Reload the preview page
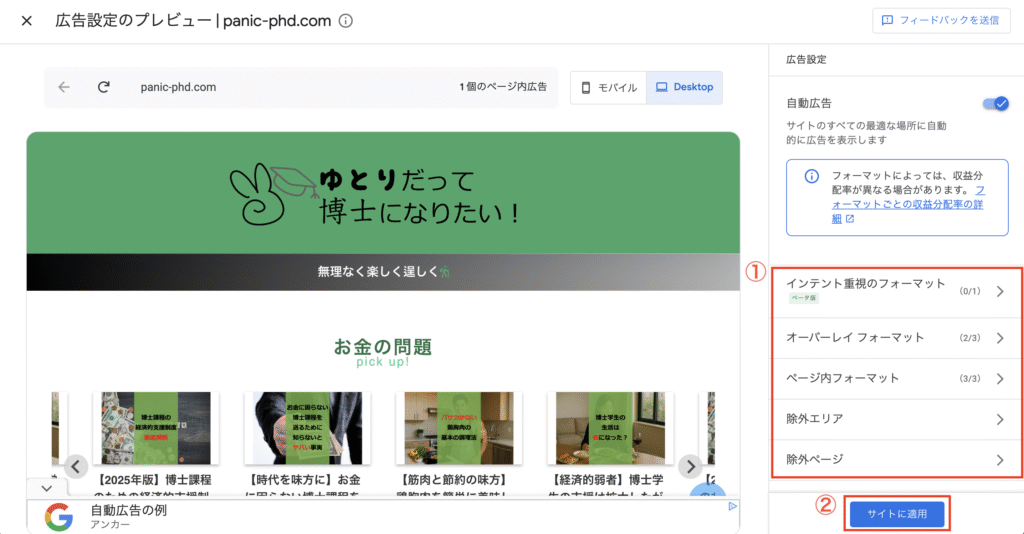 pos(103,87)
